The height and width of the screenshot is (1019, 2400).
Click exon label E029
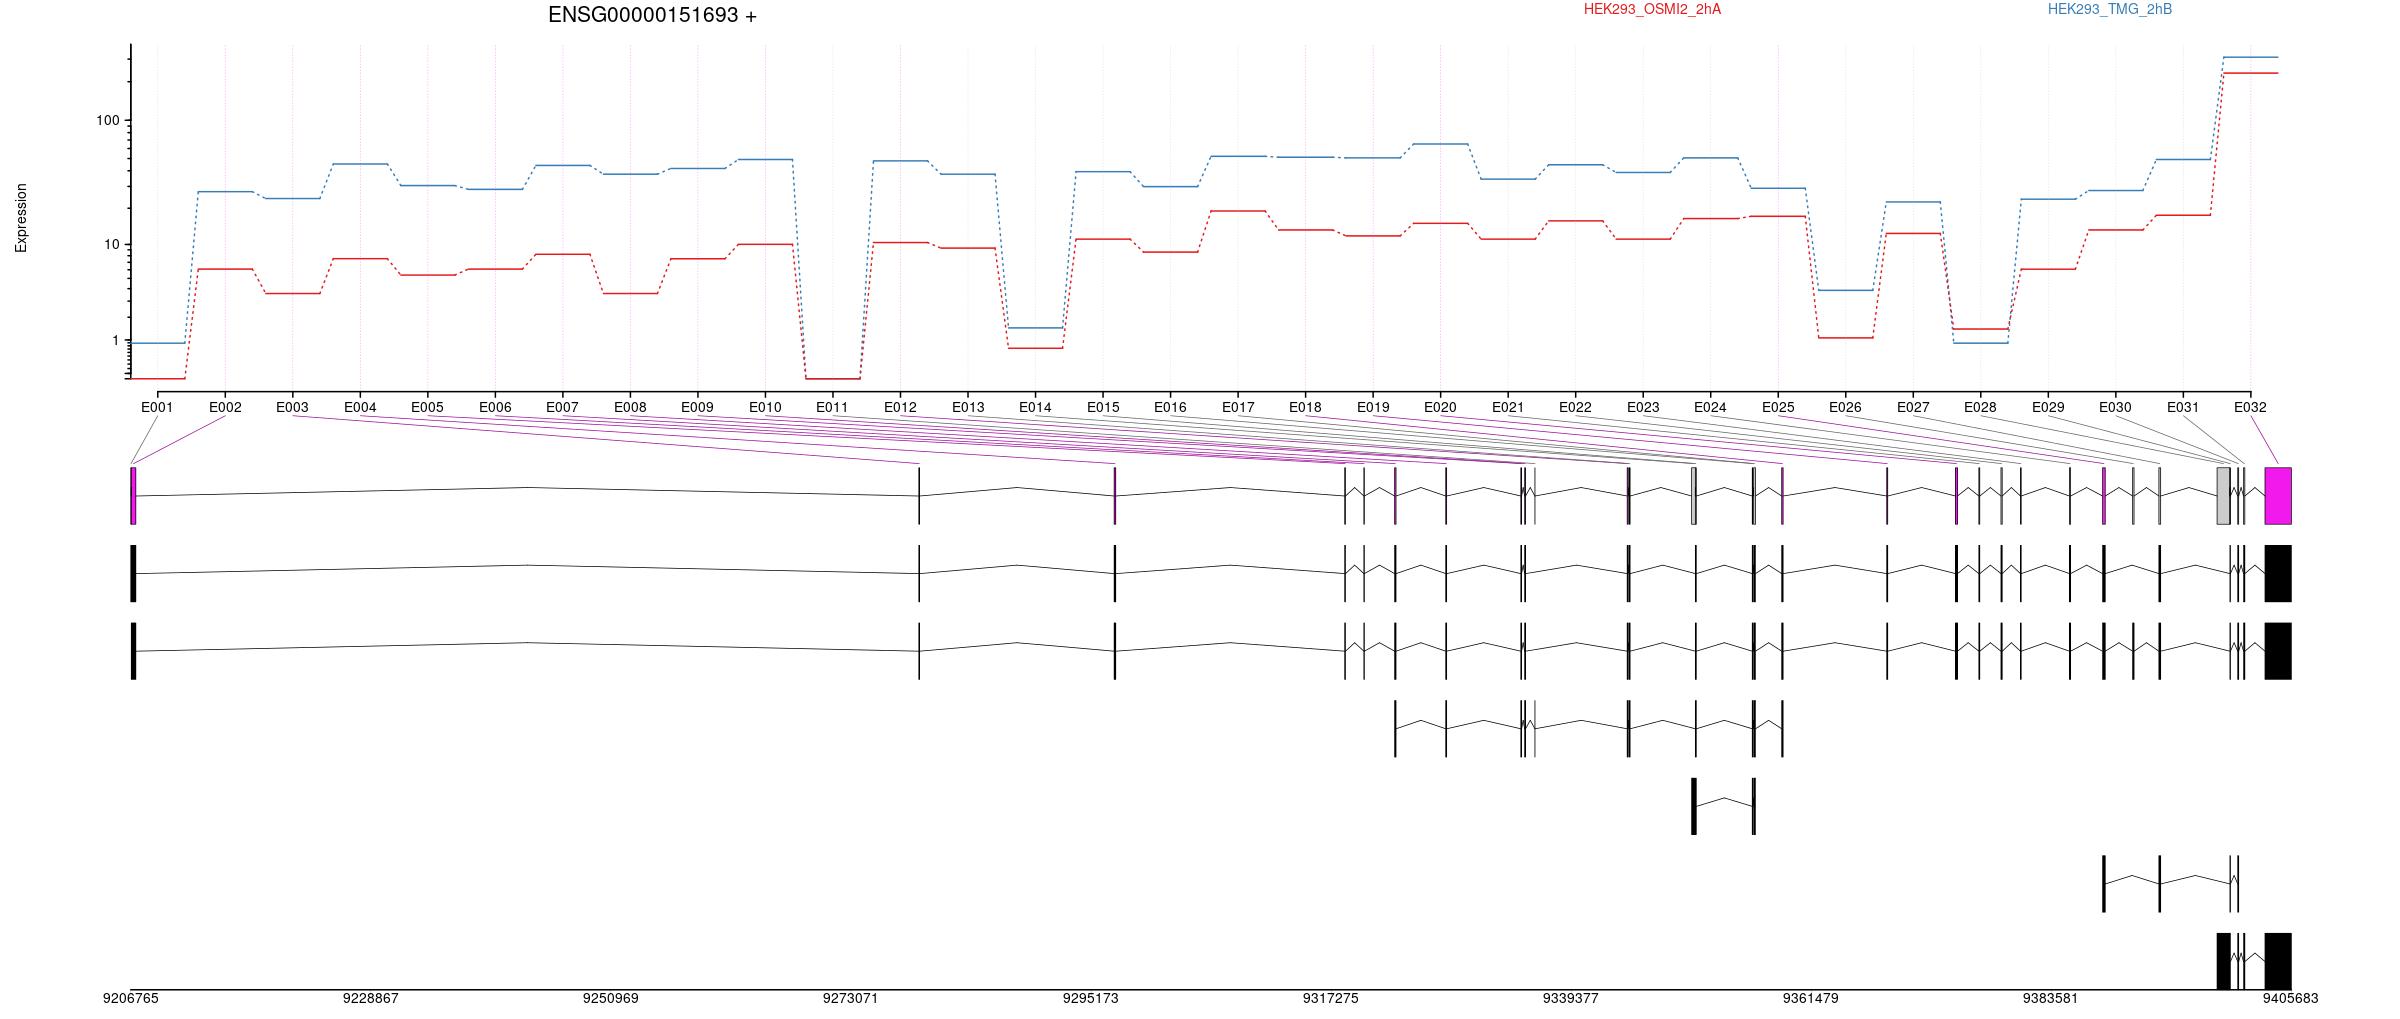tap(2048, 407)
